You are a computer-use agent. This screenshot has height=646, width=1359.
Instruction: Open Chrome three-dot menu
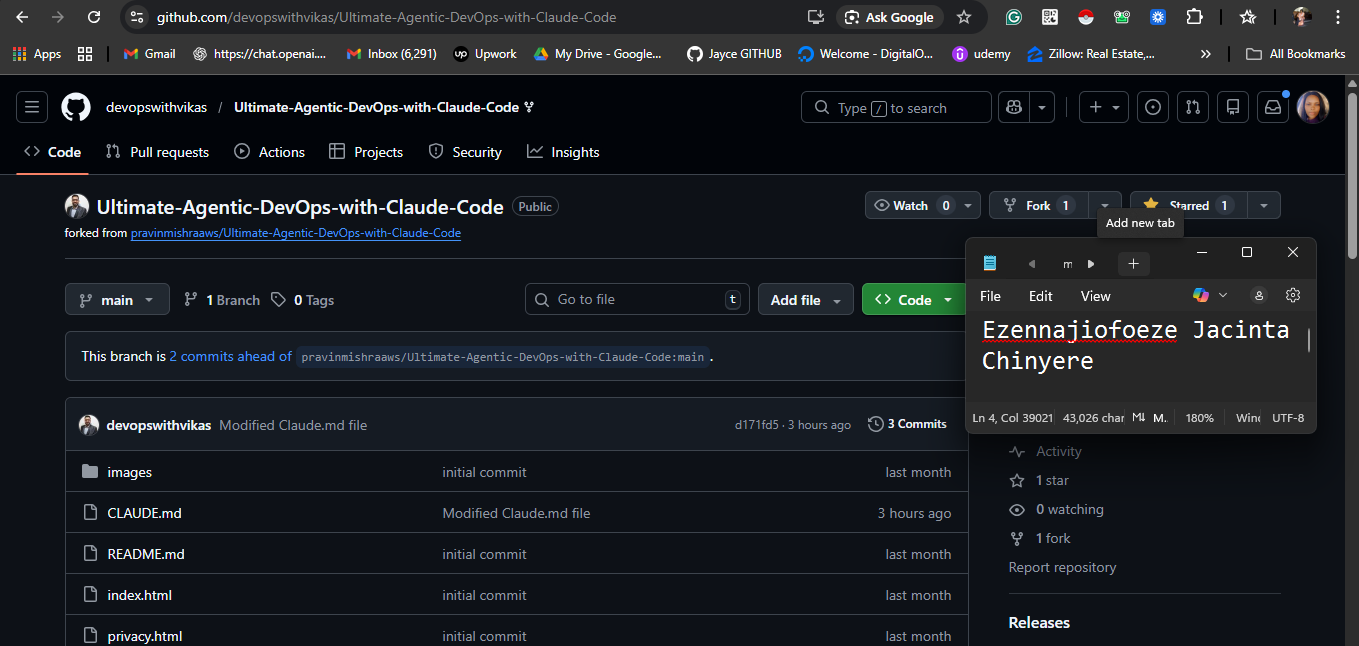point(1338,17)
